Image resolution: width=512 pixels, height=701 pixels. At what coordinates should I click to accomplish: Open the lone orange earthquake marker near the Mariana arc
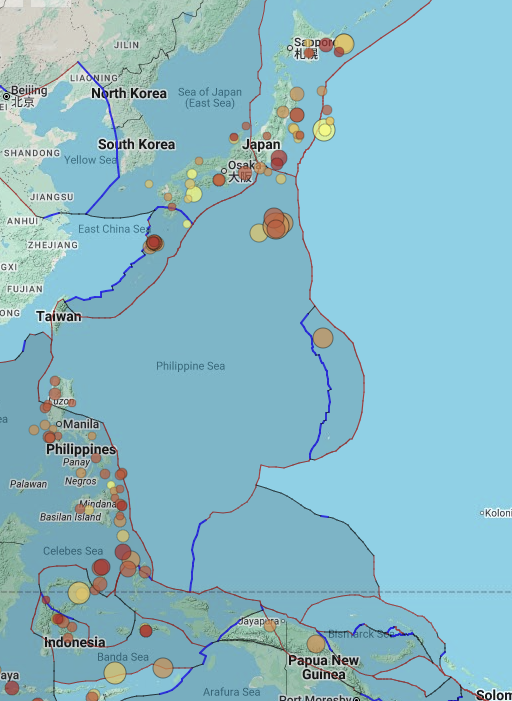click(x=323, y=338)
